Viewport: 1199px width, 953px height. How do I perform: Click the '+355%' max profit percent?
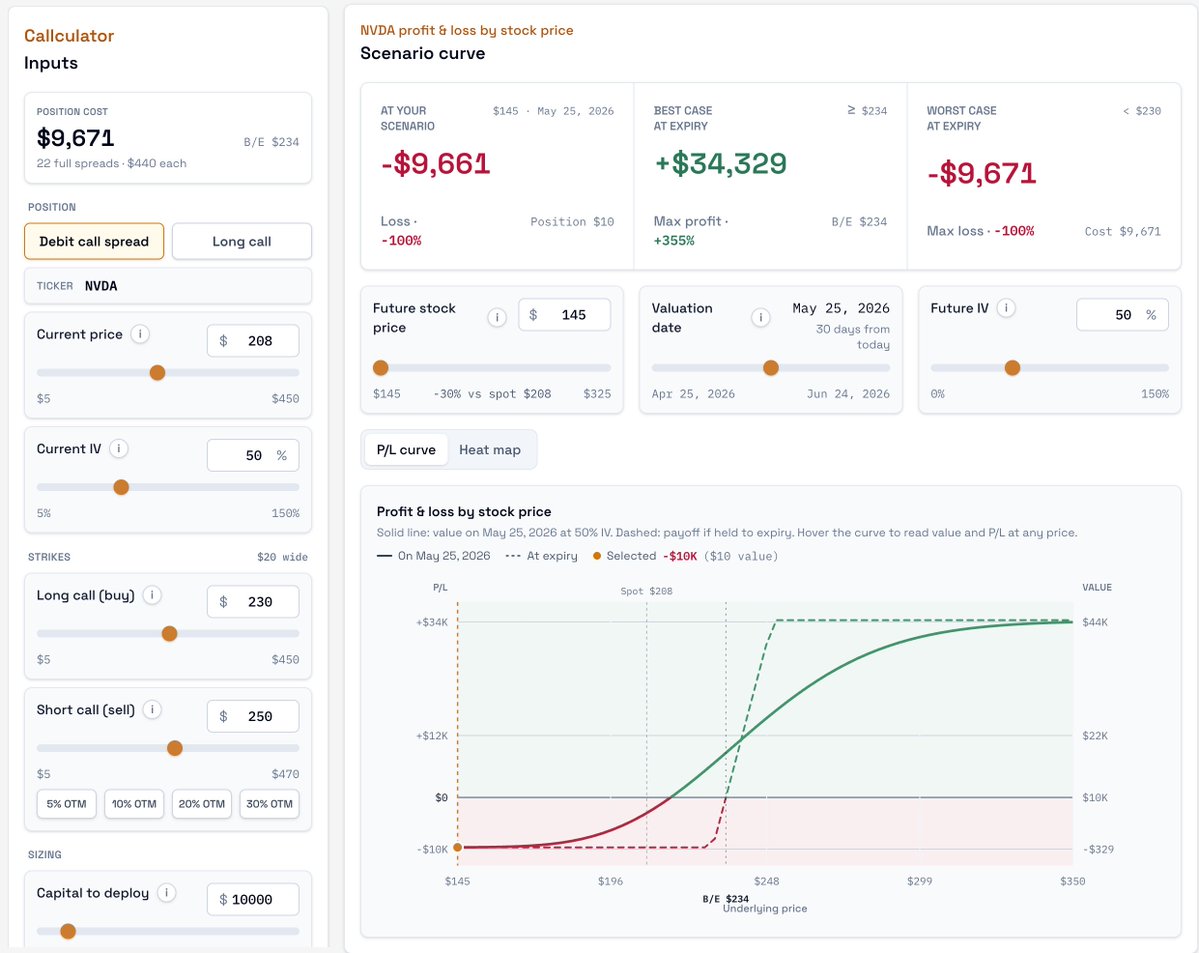coord(674,241)
